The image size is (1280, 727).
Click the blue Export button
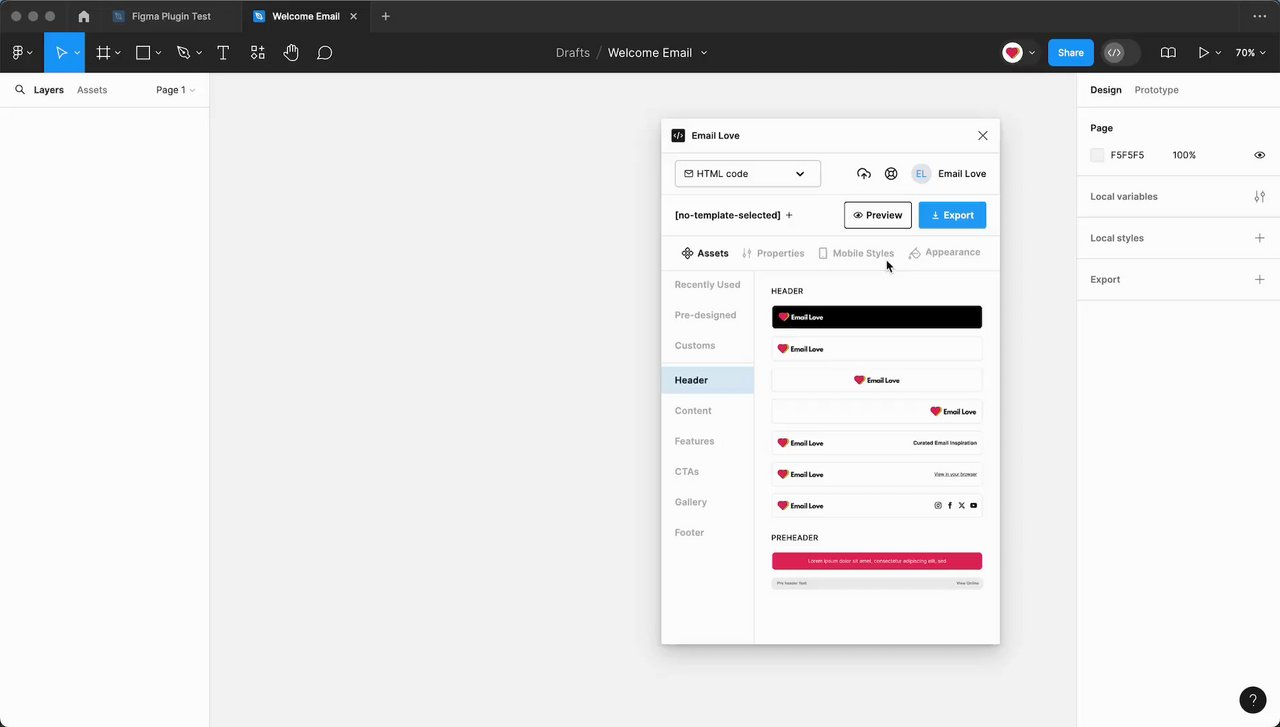[952, 215]
